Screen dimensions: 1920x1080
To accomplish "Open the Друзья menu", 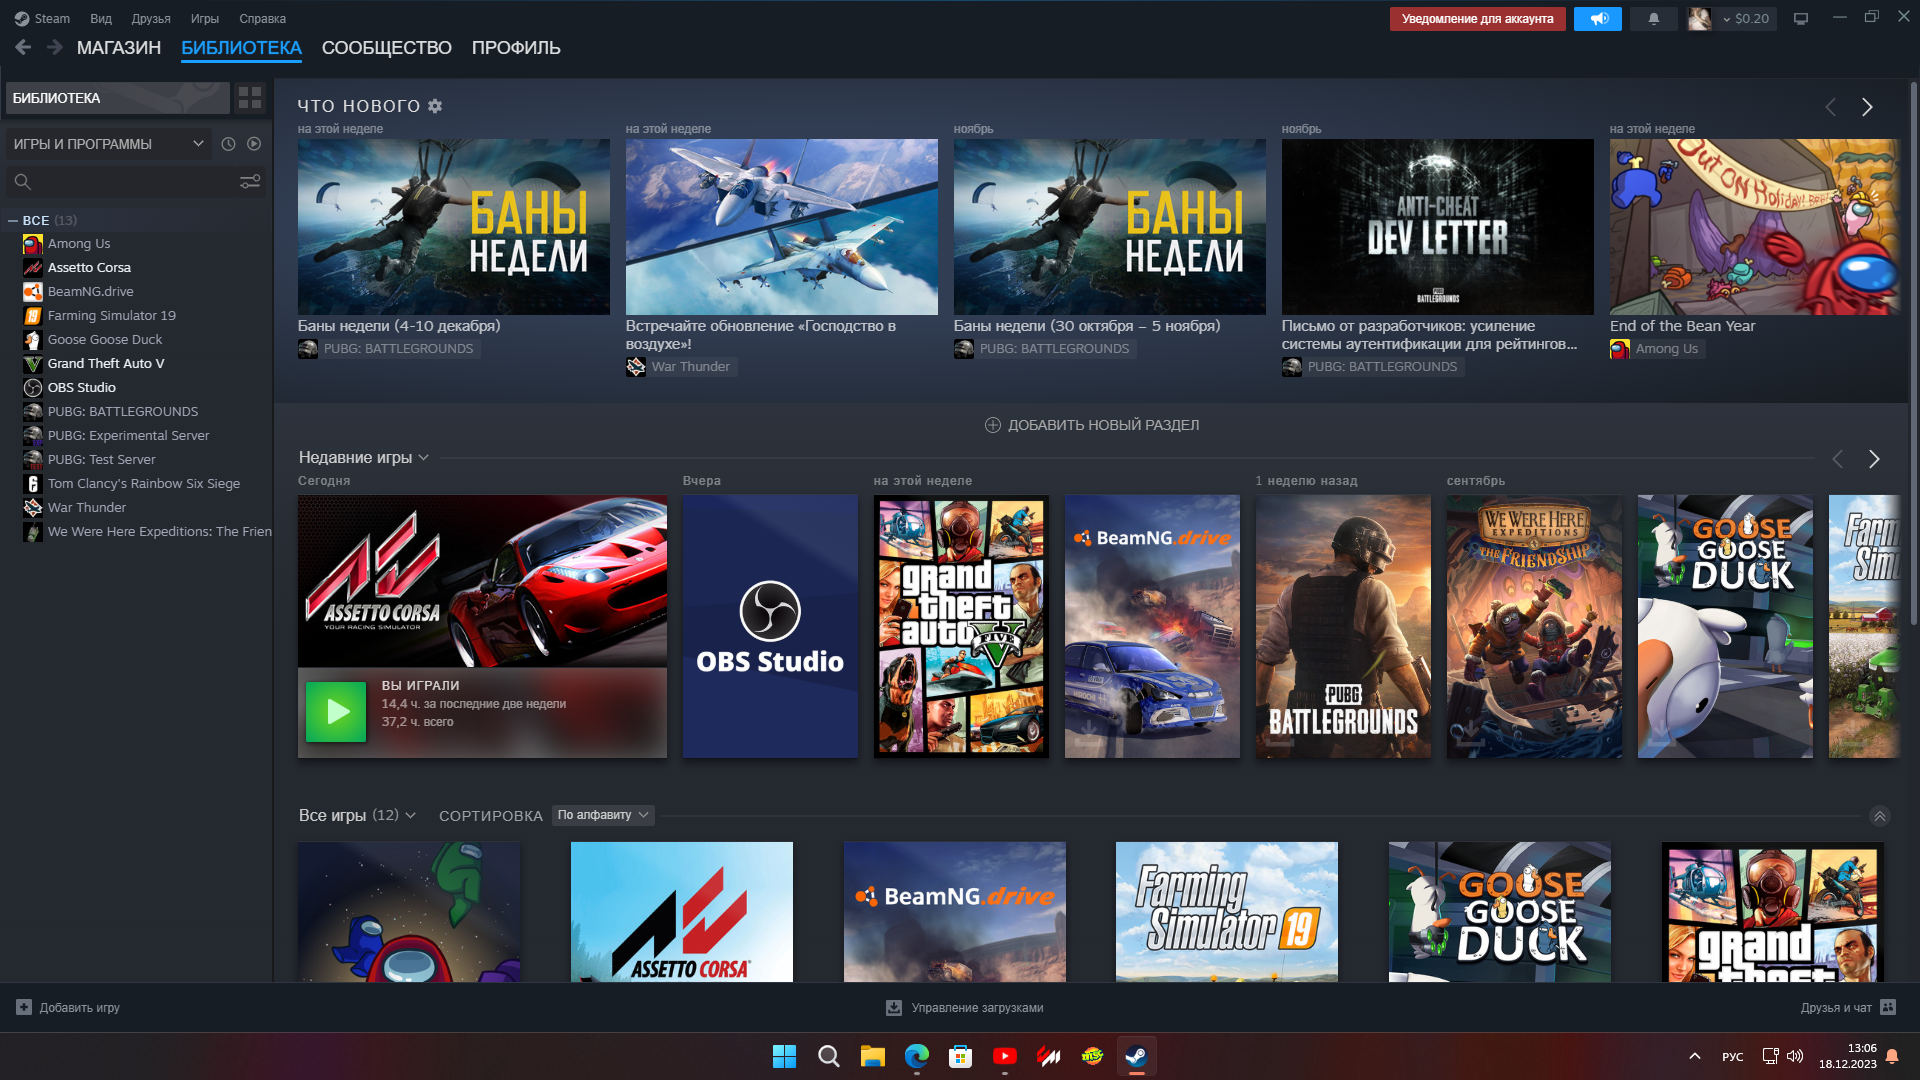I will pyautogui.click(x=151, y=18).
